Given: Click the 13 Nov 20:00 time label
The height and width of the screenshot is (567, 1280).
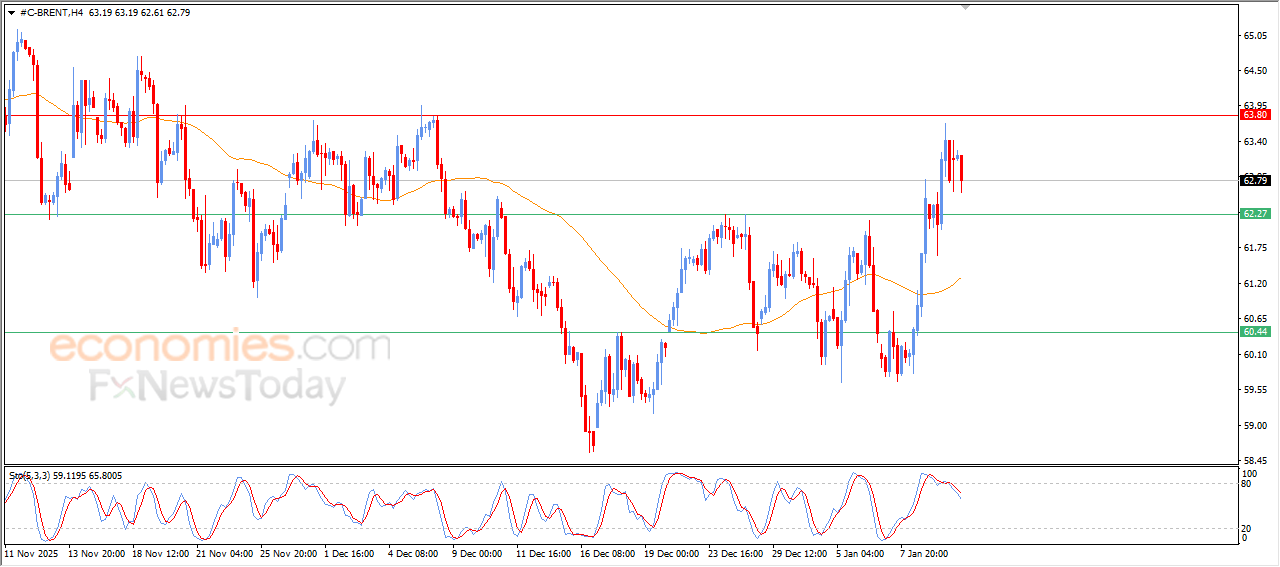Looking at the screenshot, I should pyautogui.click(x=98, y=552).
